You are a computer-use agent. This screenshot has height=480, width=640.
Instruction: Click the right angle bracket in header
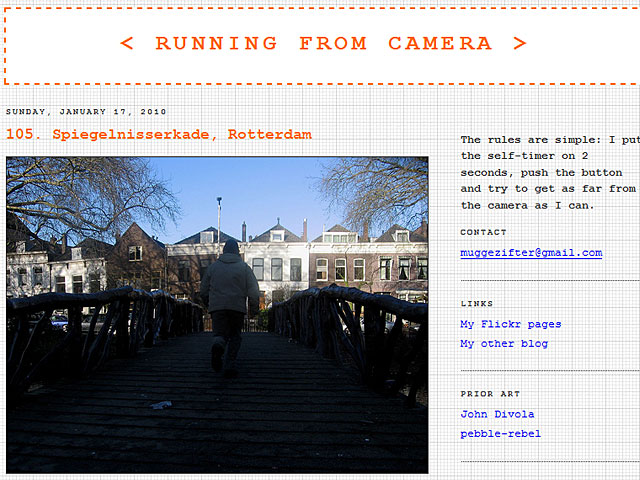click(519, 43)
